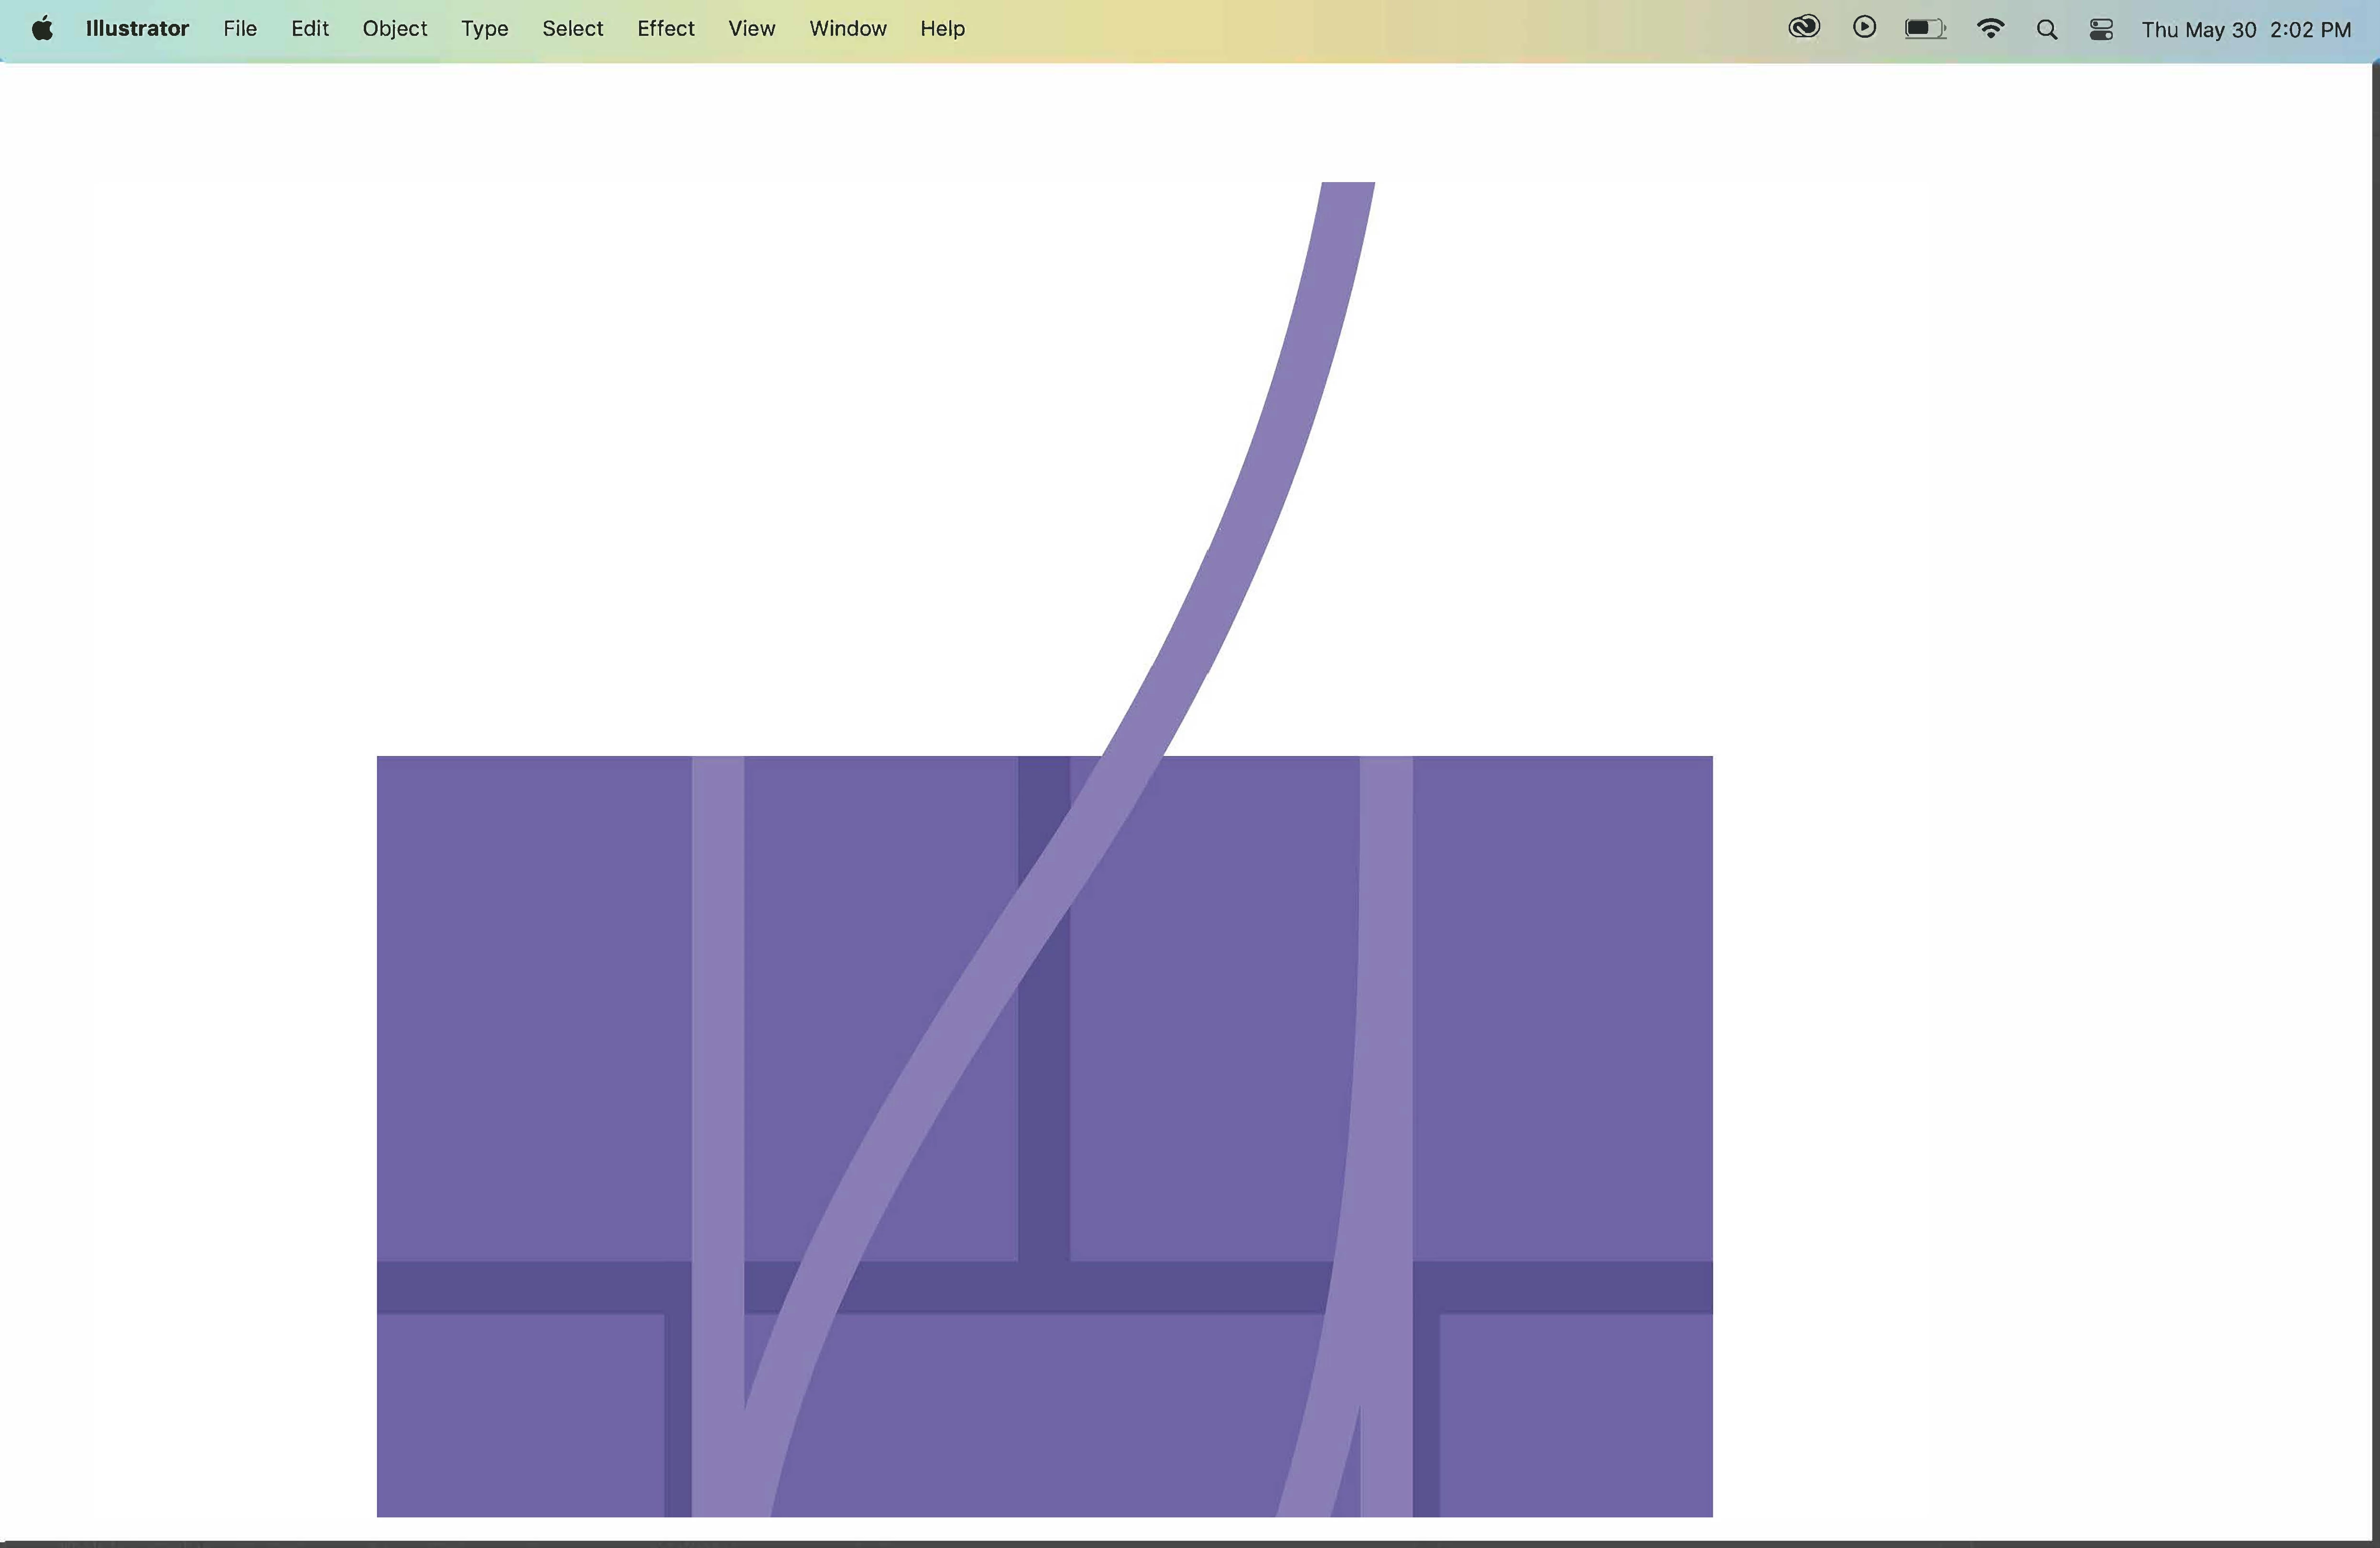Open the Type menu

tap(484, 29)
